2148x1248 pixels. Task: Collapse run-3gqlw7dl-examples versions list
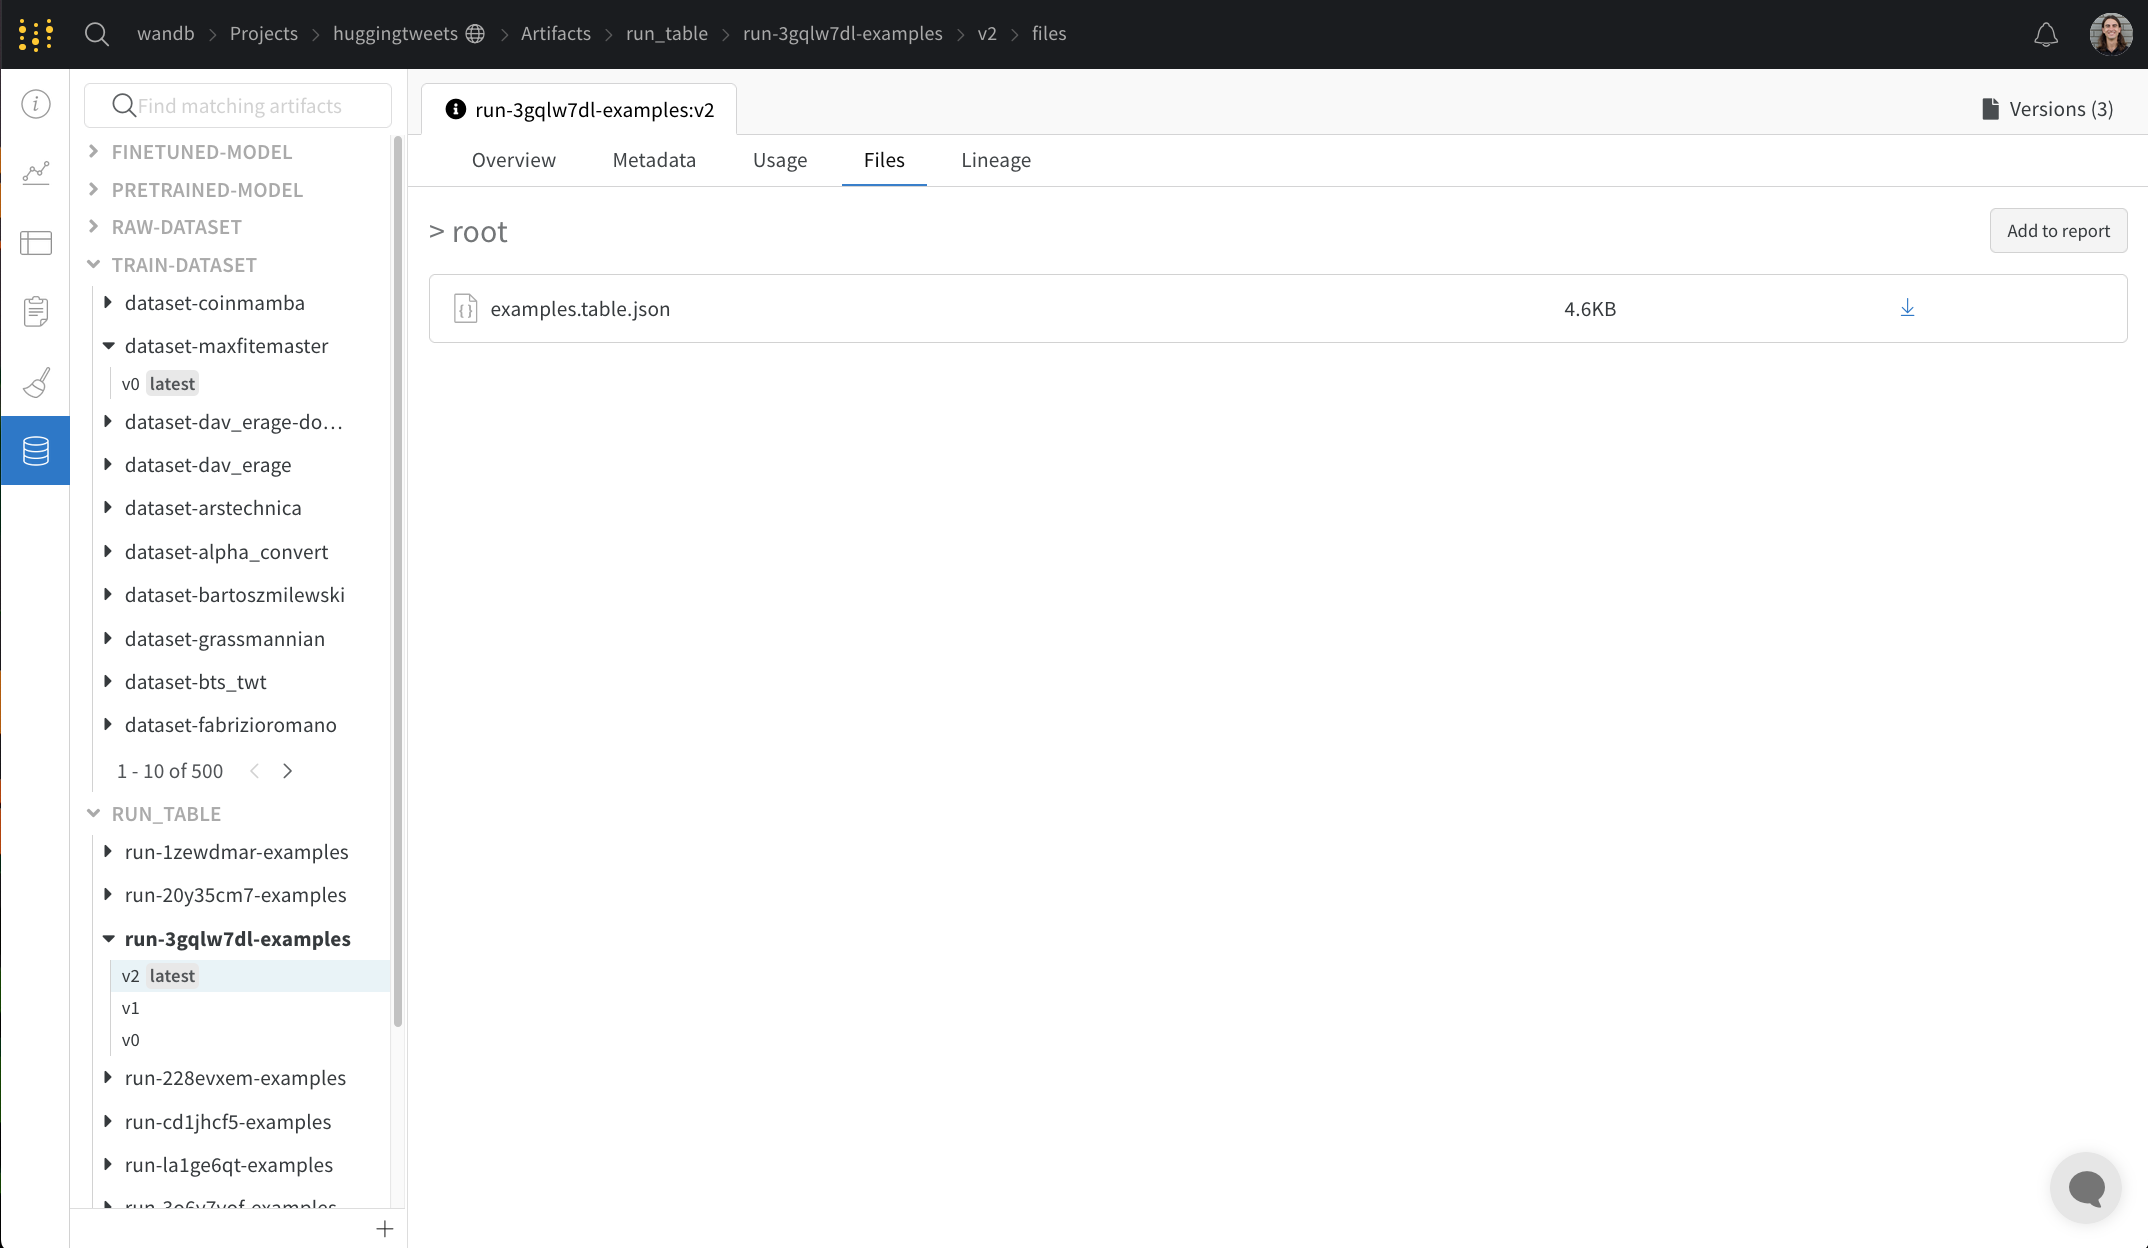point(108,938)
